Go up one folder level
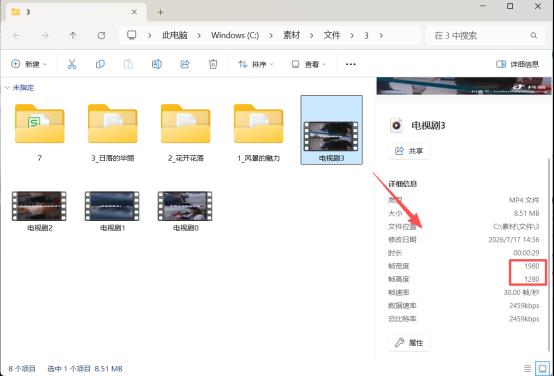Image resolution: width=554 pixels, height=376 pixels. [x=73, y=35]
